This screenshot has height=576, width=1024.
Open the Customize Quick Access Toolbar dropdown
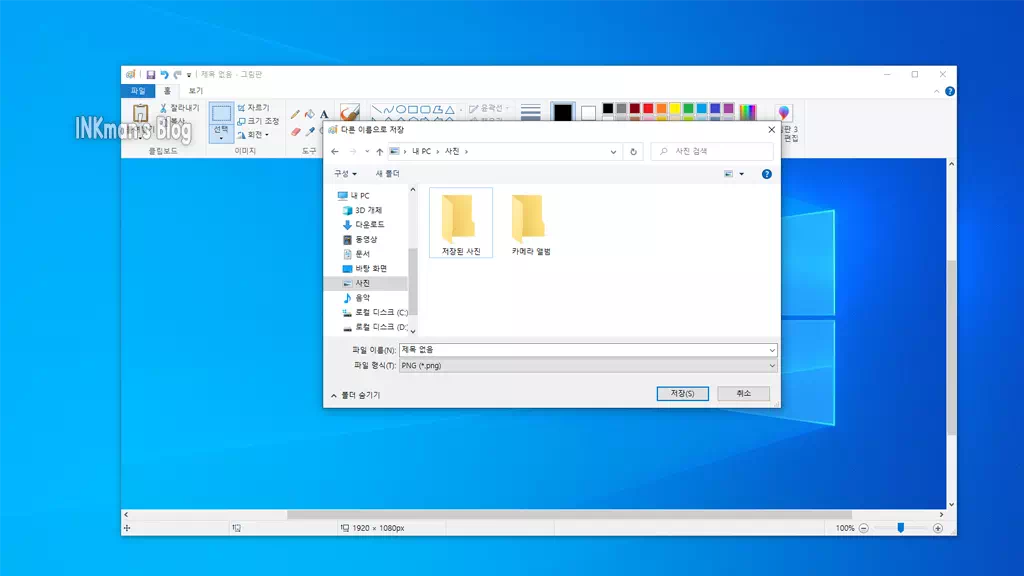pyautogui.click(x=189, y=75)
